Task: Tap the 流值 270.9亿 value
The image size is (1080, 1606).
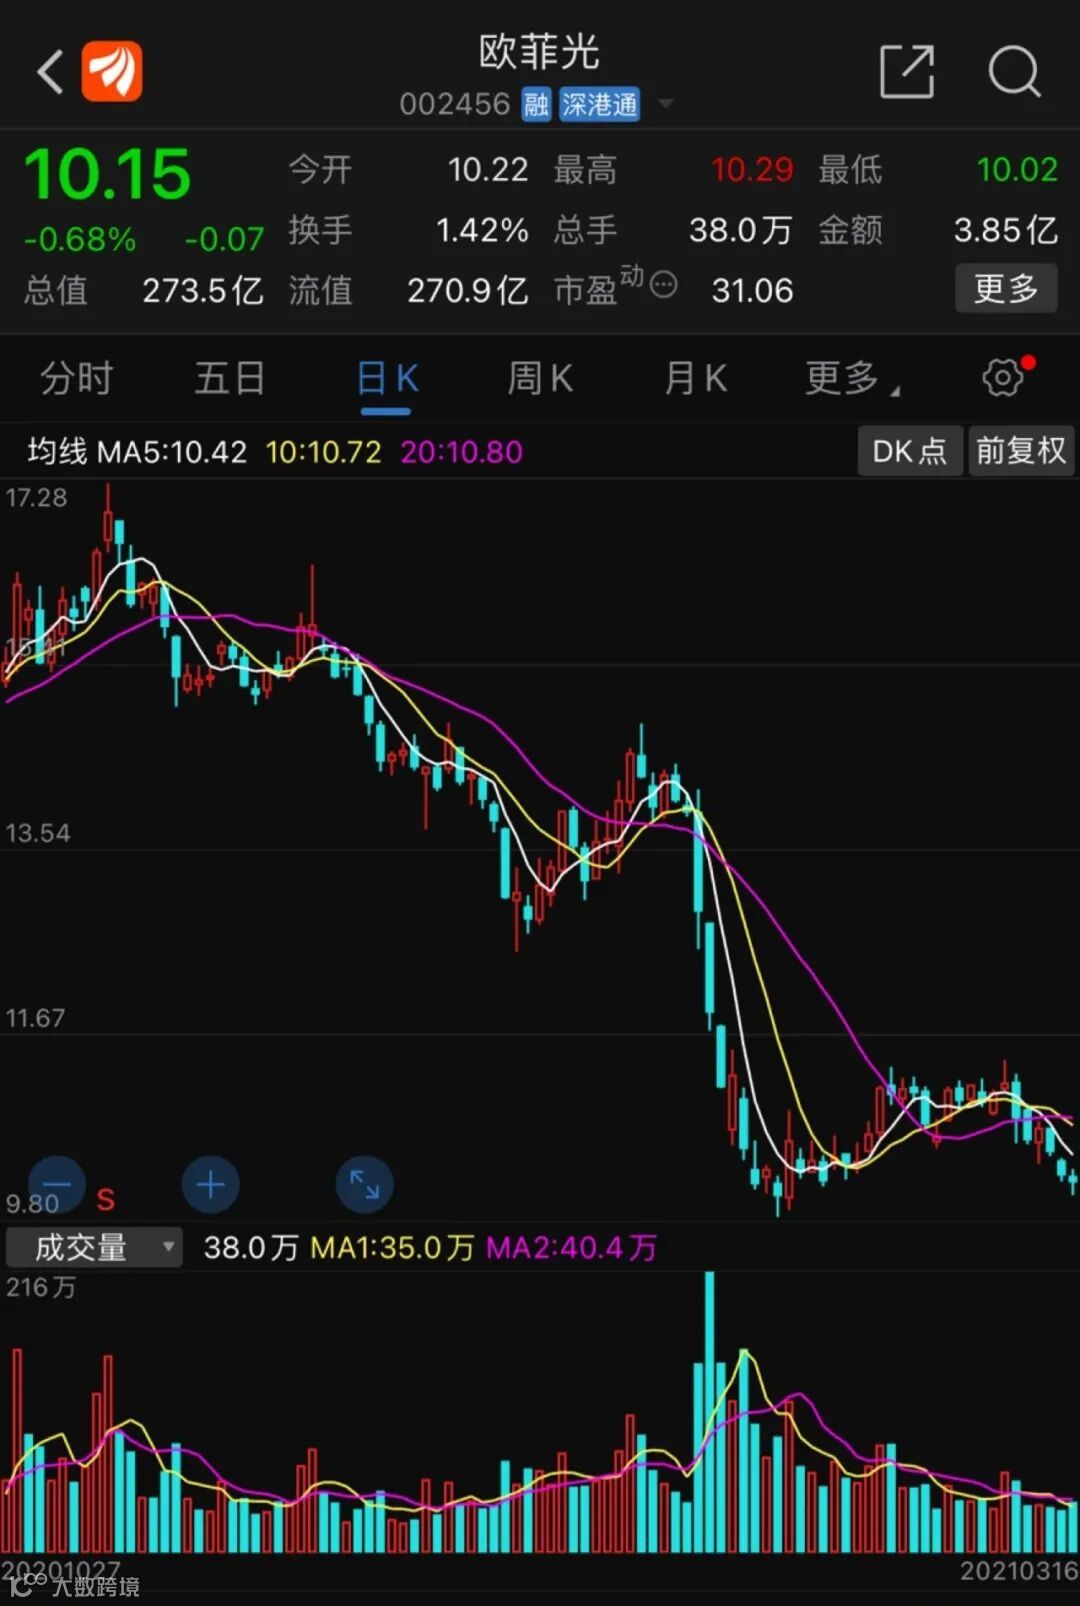Action: tap(467, 291)
